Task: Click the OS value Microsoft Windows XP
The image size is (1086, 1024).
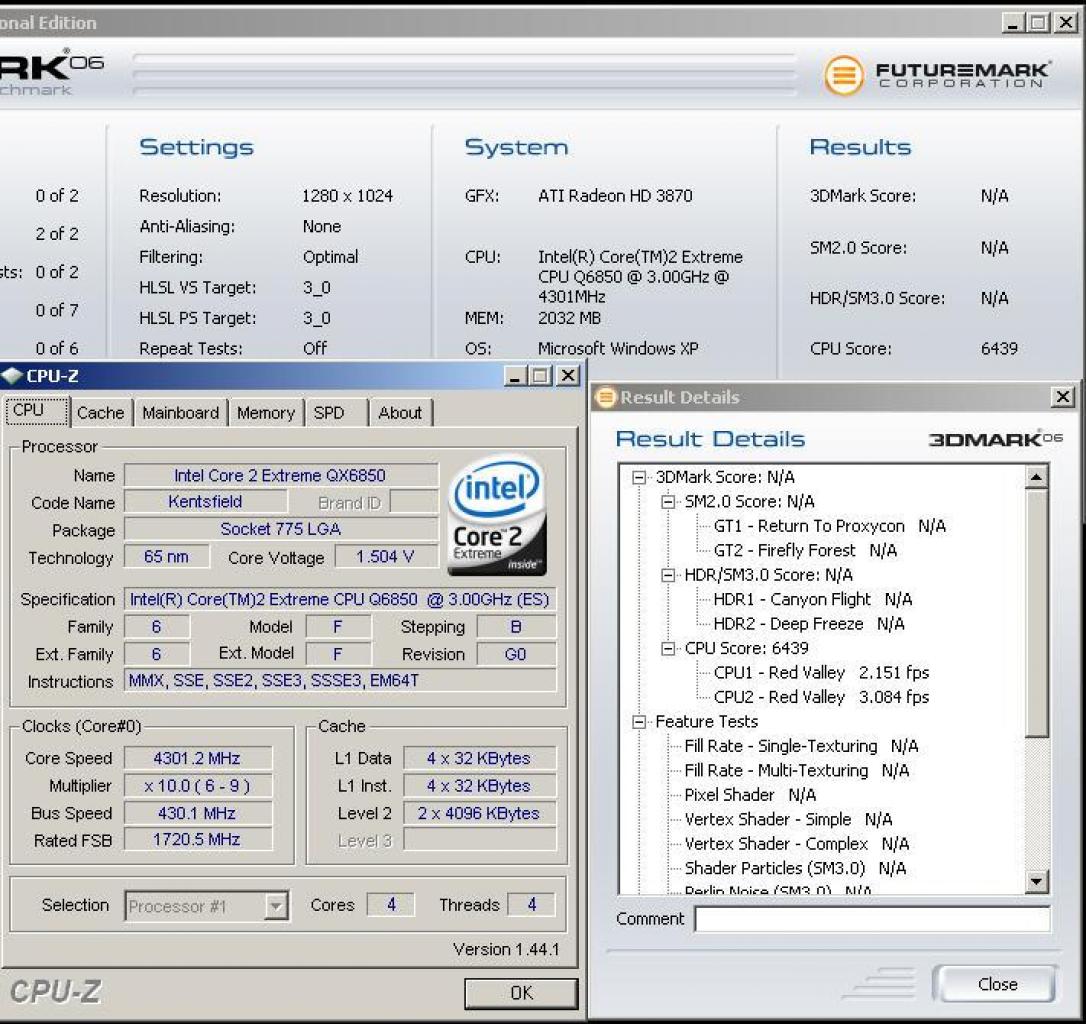Action: [x=618, y=348]
